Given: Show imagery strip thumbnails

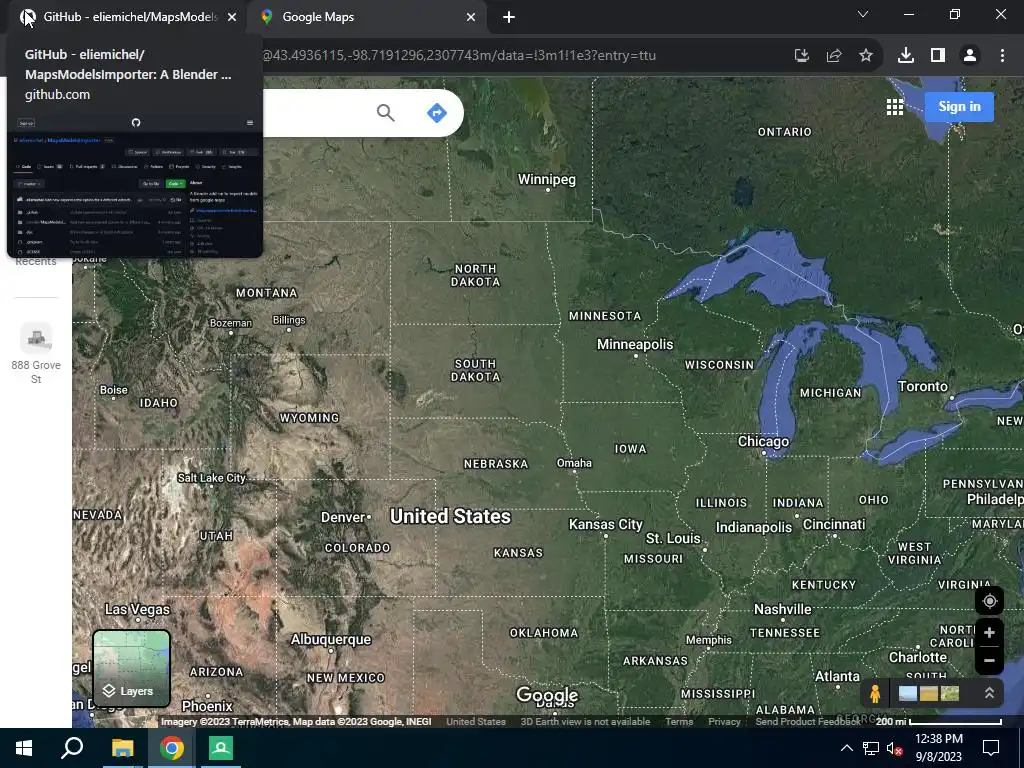Looking at the screenshot, I should [929, 694].
